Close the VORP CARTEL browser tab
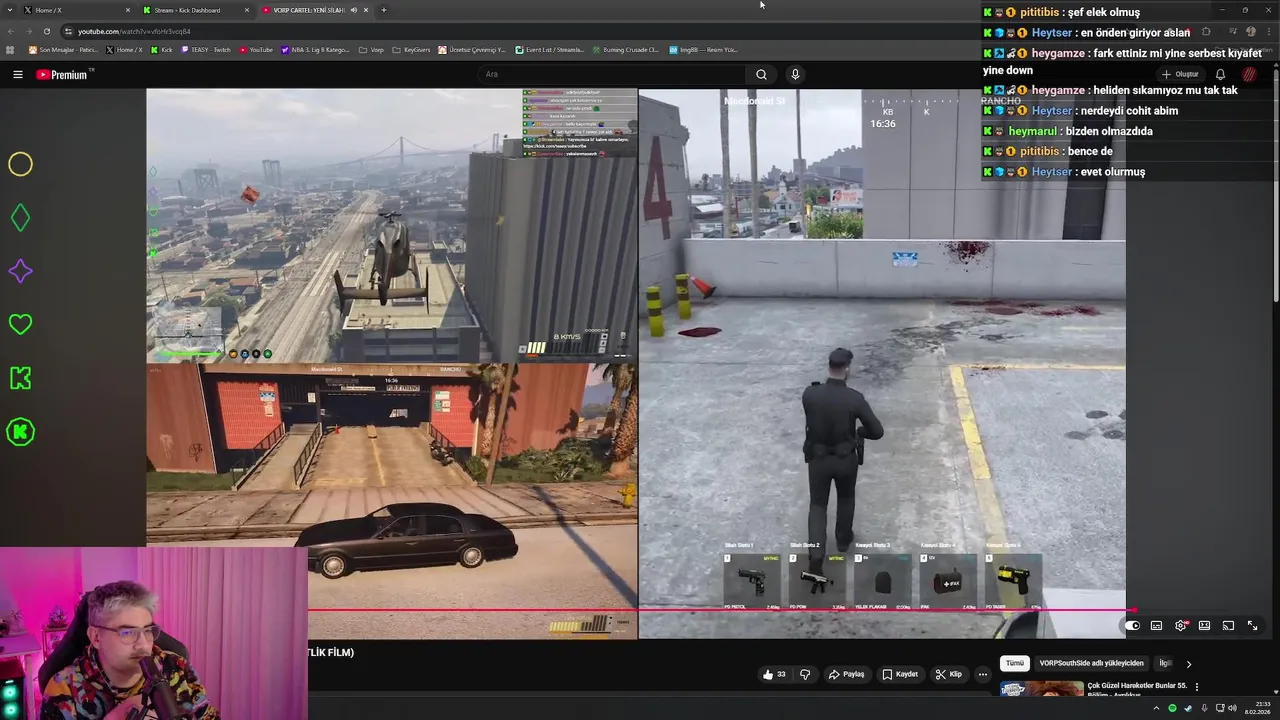The image size is (1280, 720). click(366, 10)
